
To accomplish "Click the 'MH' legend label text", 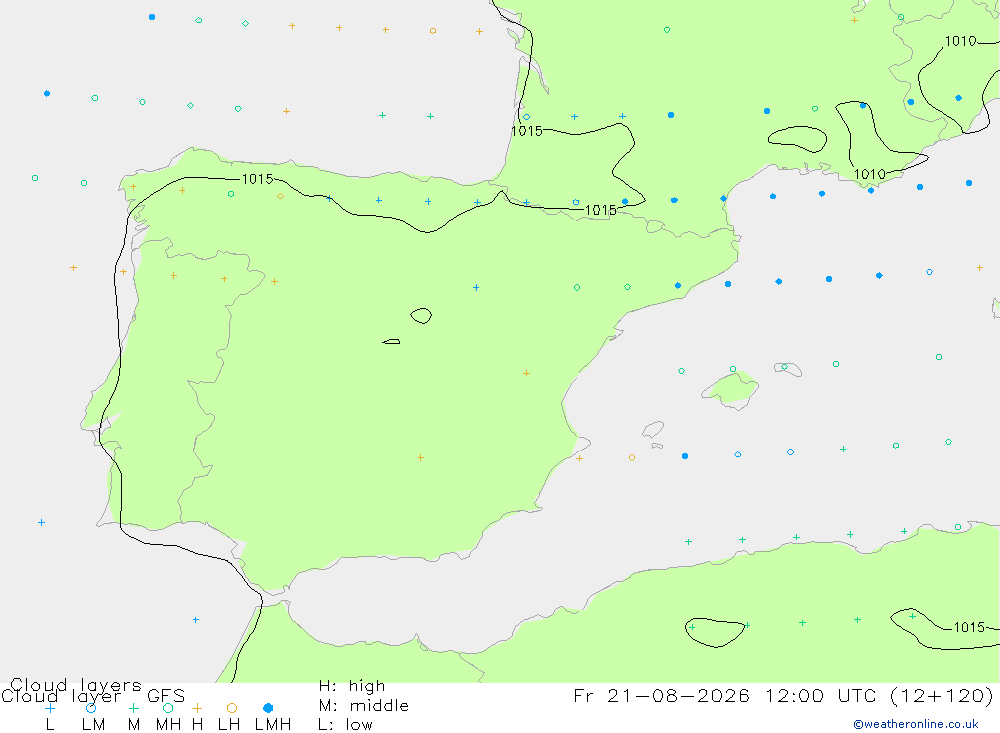I will [168, 725].
